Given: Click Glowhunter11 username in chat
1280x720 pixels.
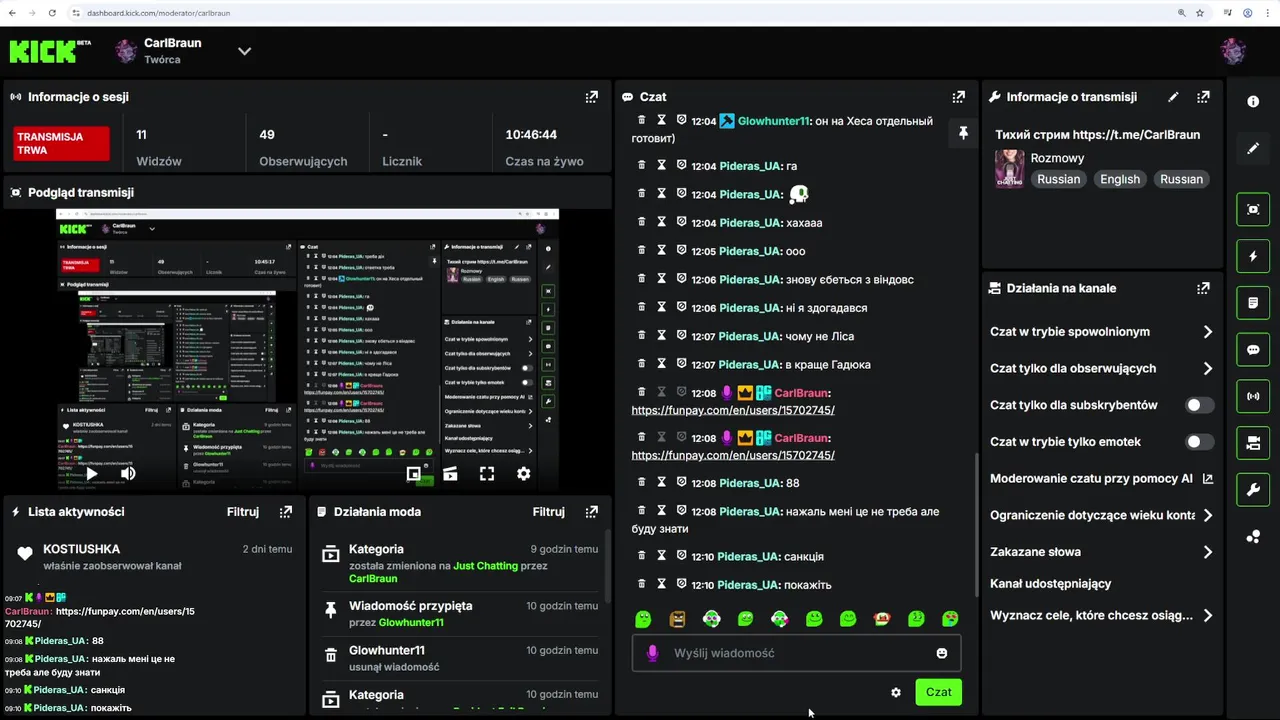Looking at the screenshot, I should coord(773,121).
